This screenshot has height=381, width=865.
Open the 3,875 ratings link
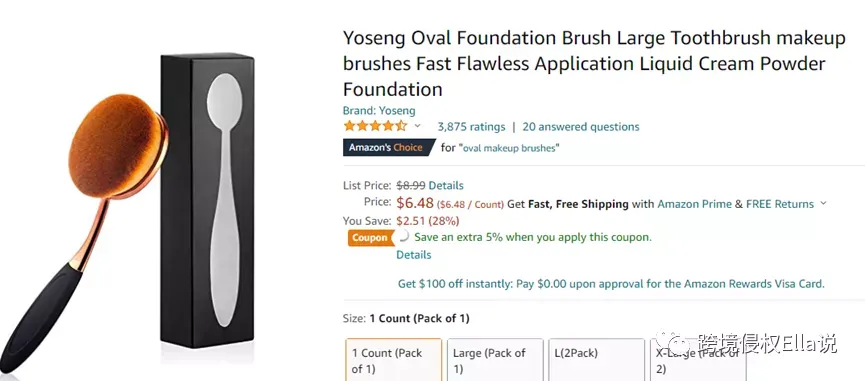[471, 127]
